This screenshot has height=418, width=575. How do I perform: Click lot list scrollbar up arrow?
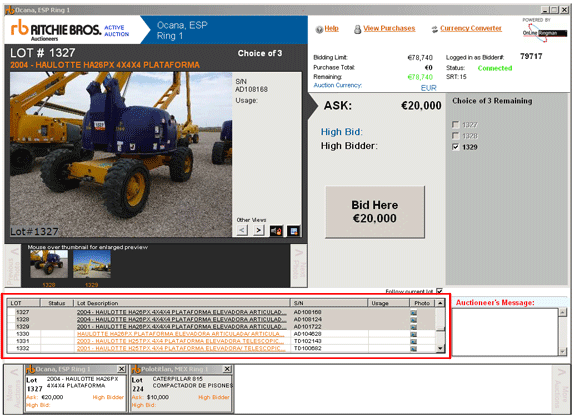tap(440, 303)
